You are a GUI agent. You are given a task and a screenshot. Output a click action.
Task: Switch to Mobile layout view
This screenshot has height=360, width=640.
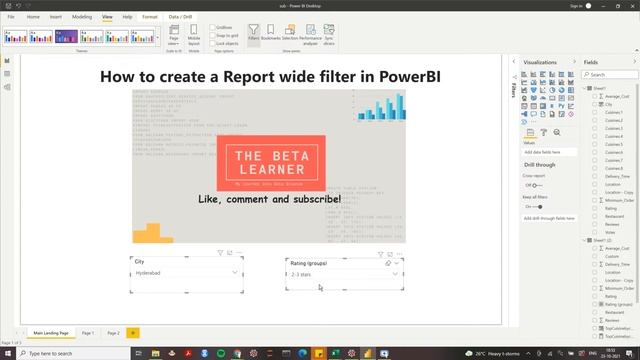[193, 35]
